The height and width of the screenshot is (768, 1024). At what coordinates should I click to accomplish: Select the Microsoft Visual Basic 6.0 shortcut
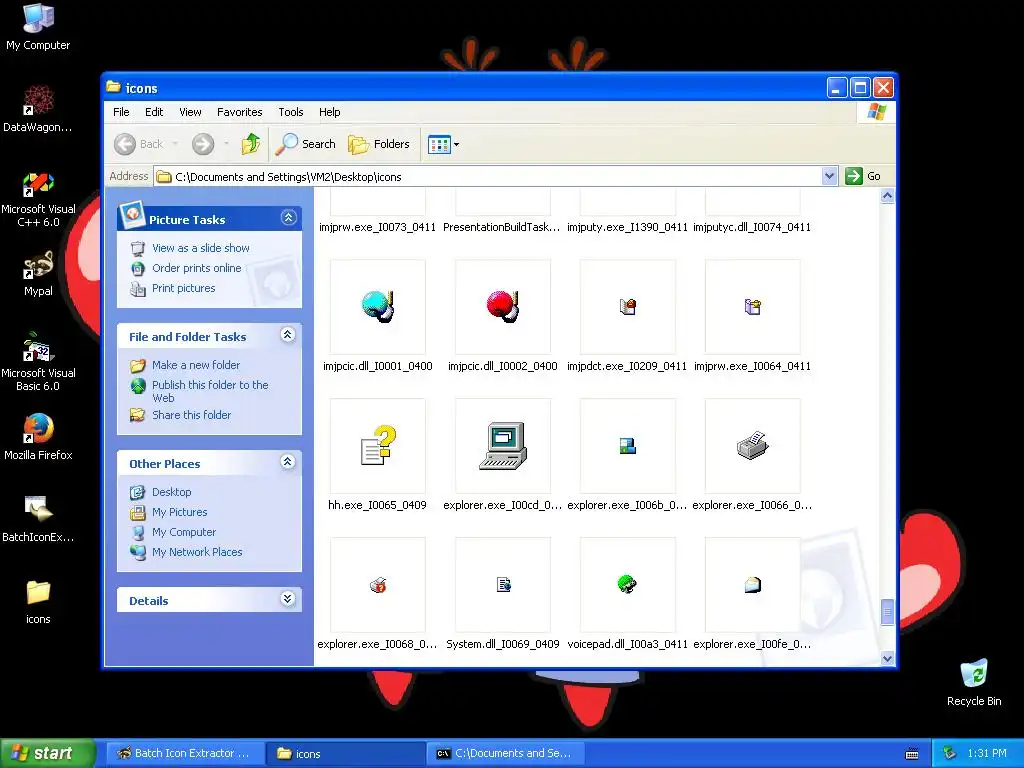tap(38, 362)
